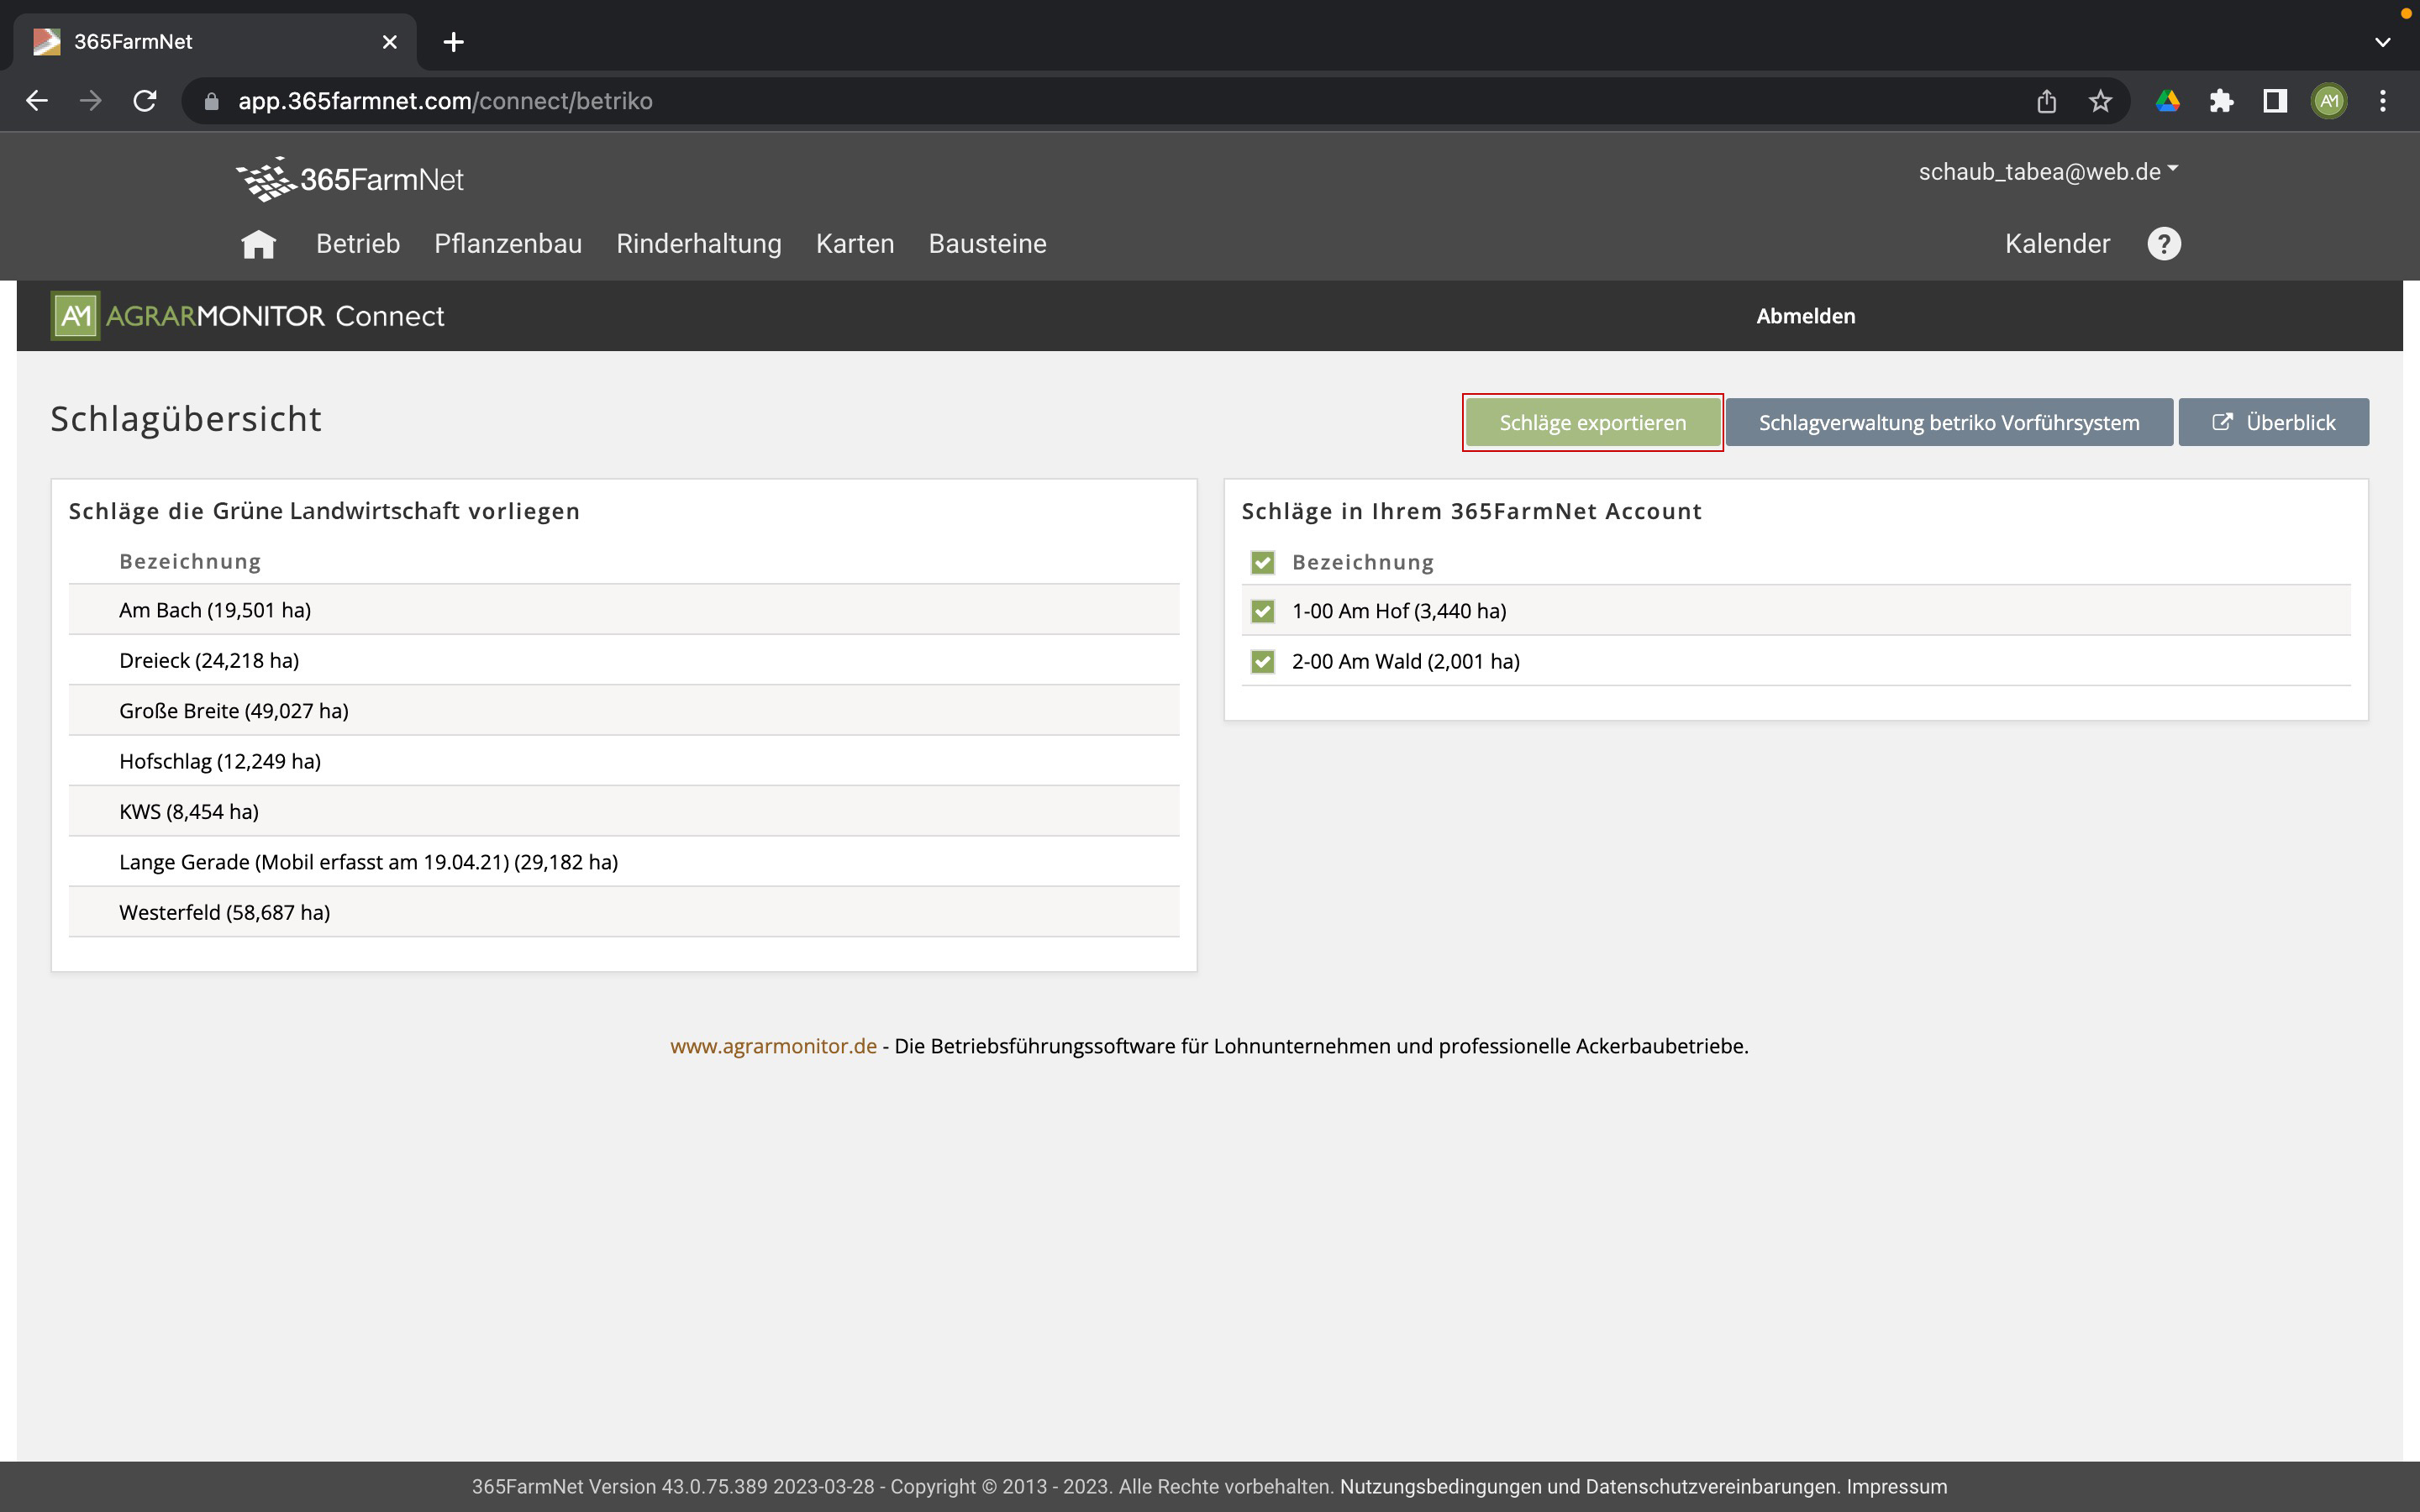Click the Bezeichnung header in left table

[190, 562]
